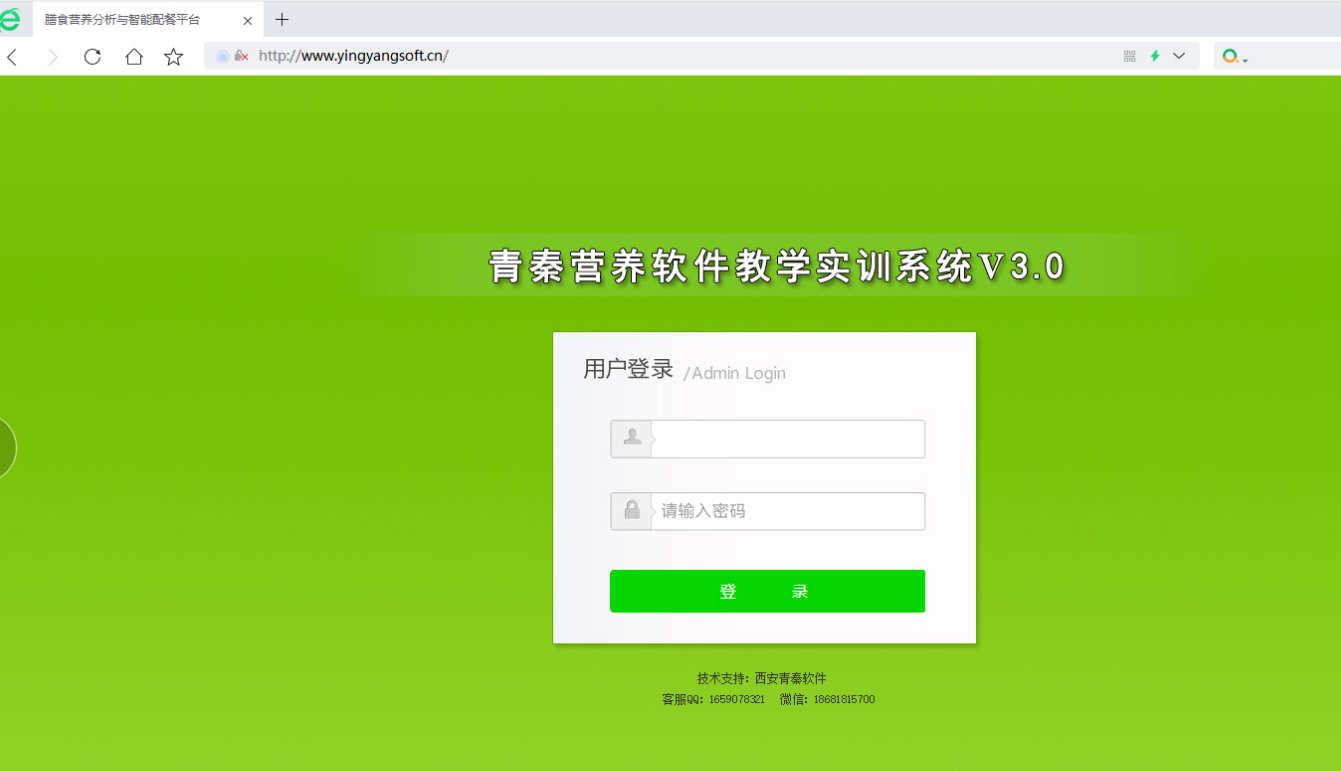1341x771 pixels.
Task: Show the QR code icon in address bar
Action: pyautogui.click(x=1130, y=56)
